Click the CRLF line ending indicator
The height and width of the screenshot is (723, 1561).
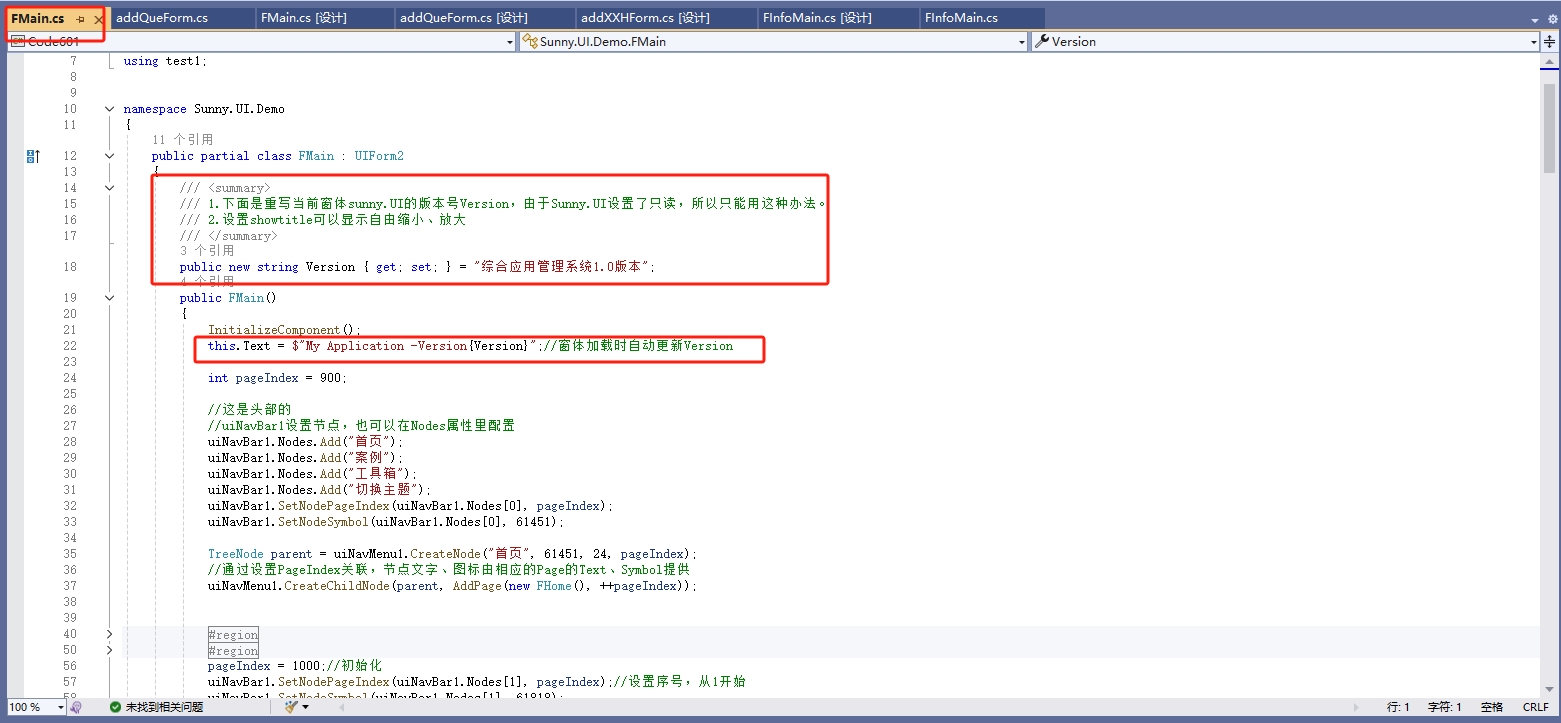point(1535,707)
